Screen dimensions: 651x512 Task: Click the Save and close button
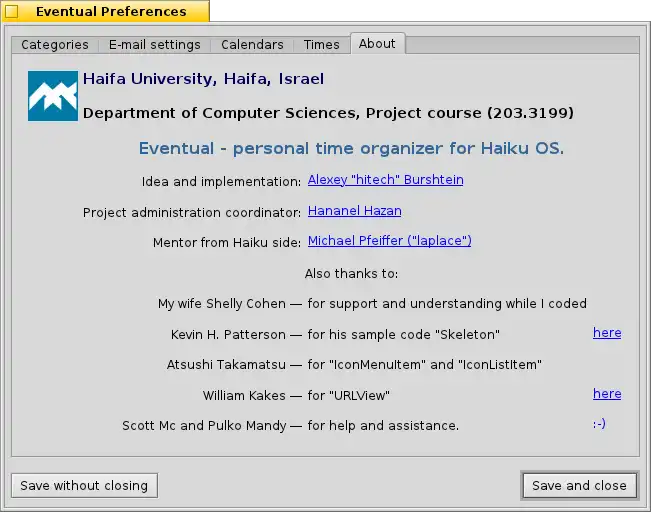(579, 485)
